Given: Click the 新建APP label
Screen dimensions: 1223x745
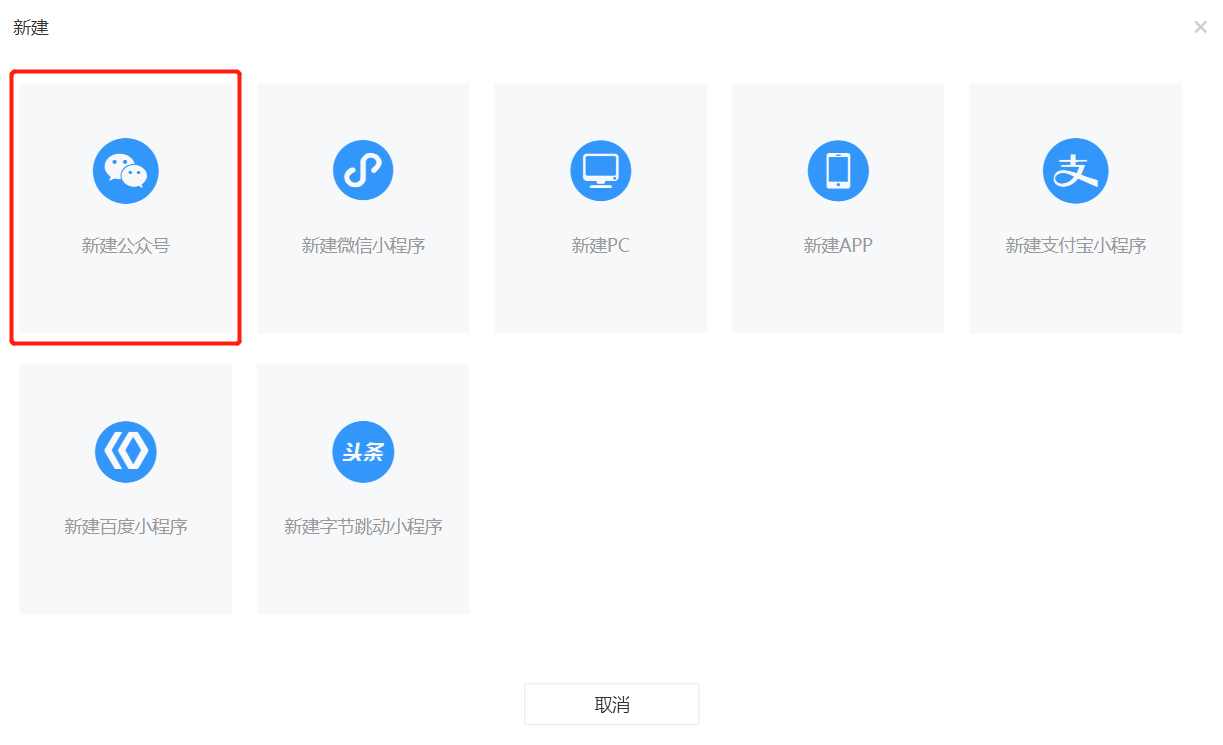Looking at the screenshot, I should (838, 246).
